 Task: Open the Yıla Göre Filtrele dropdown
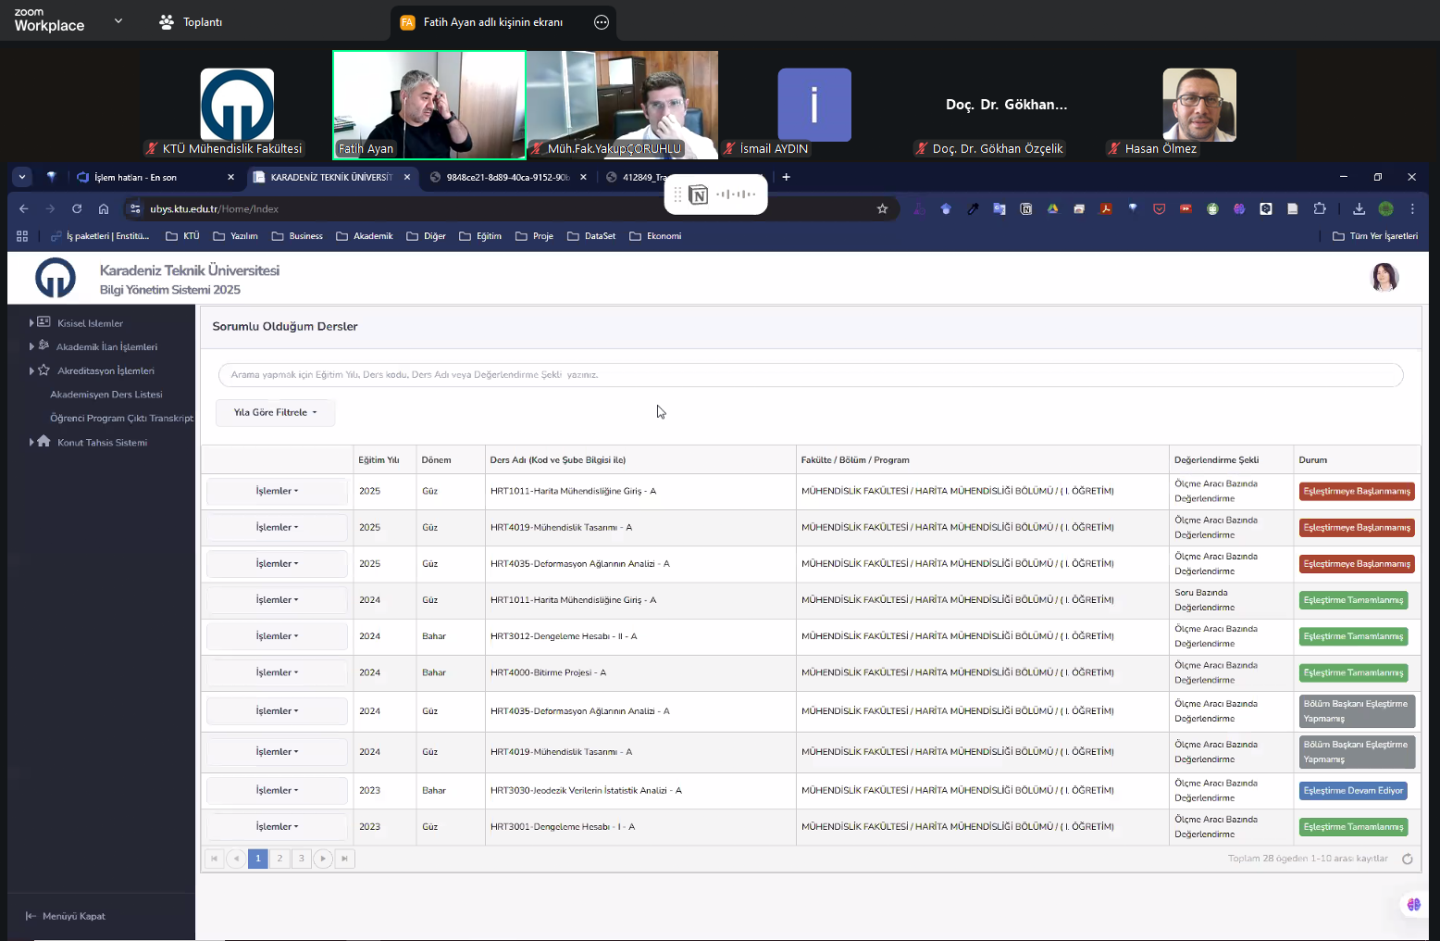[275, 413]
